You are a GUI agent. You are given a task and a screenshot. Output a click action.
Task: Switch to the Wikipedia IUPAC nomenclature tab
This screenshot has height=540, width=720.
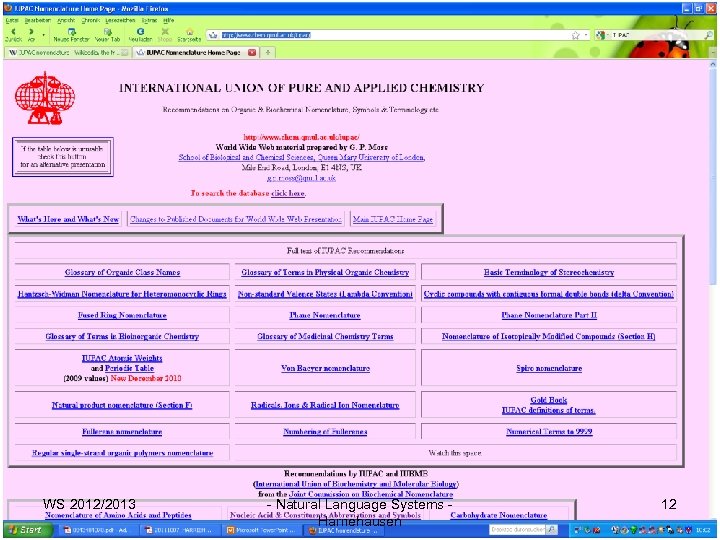pos(68,52)
